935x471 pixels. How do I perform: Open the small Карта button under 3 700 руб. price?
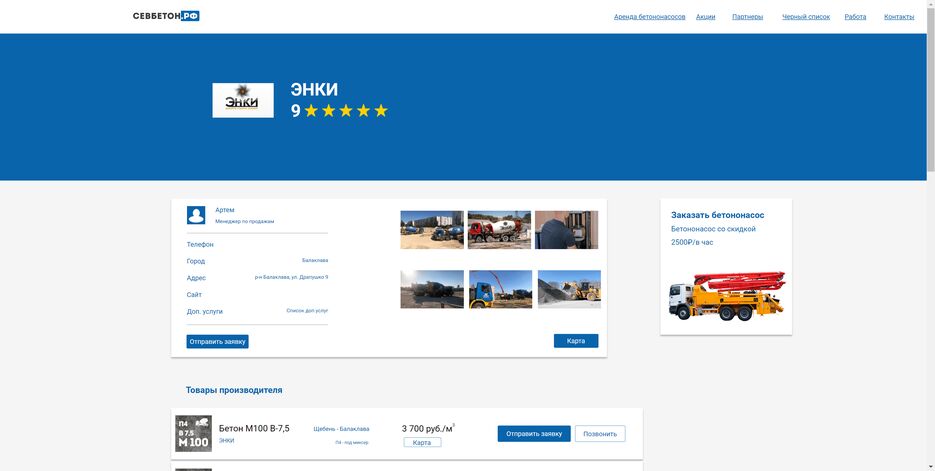[422, 442]
